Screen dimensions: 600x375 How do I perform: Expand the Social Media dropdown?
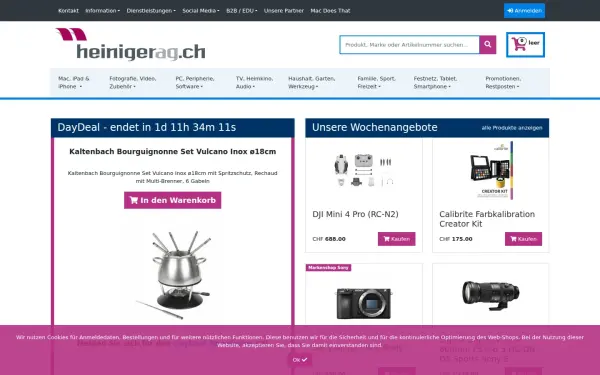[201, 11]
